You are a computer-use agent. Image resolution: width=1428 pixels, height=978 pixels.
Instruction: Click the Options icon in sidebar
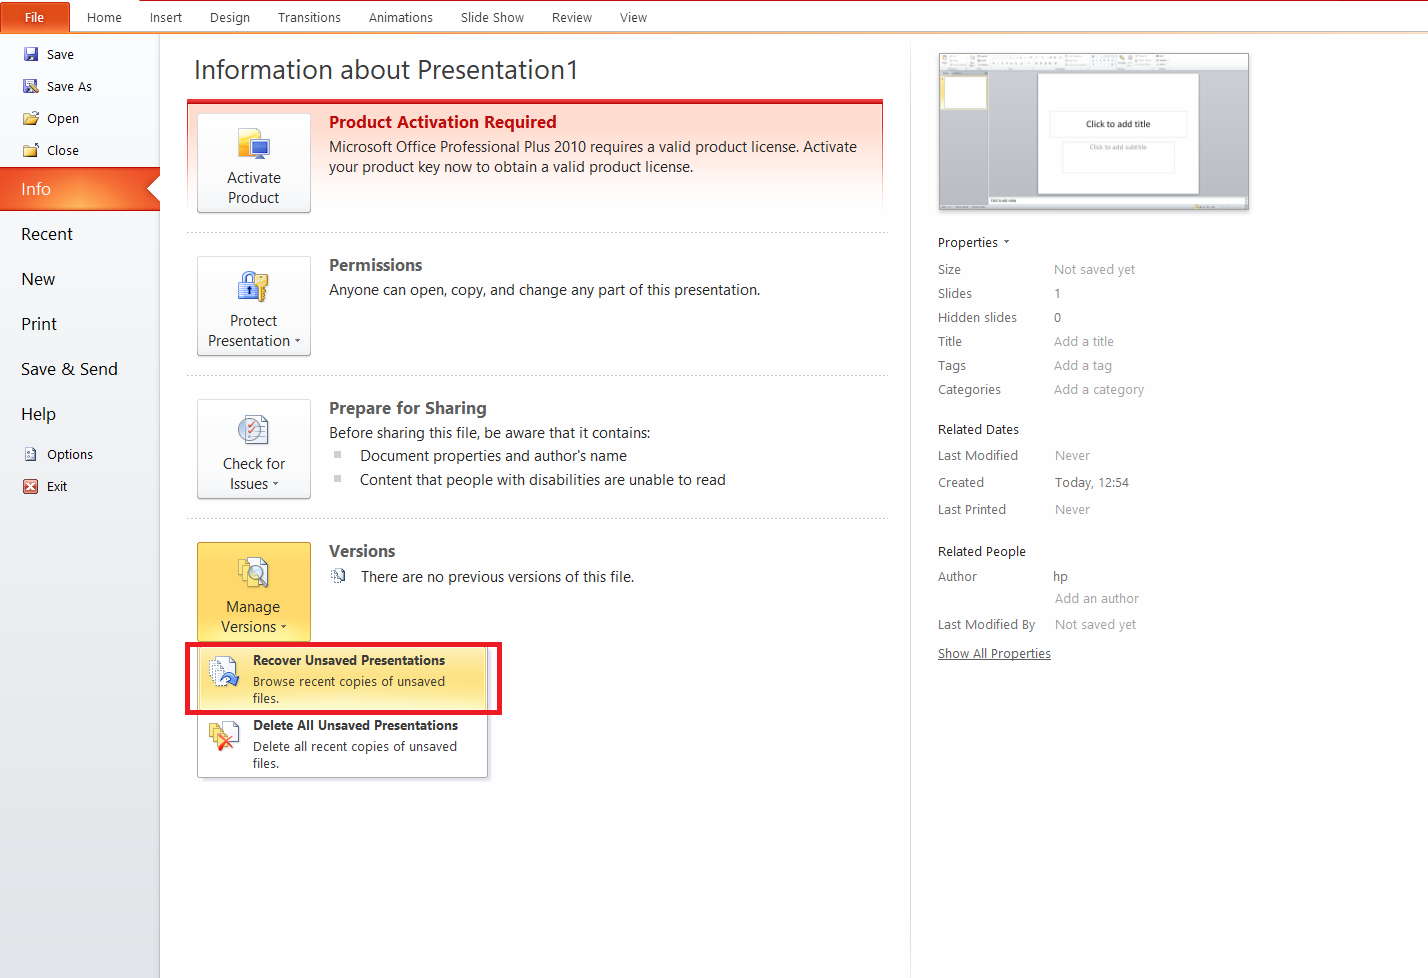31,455
